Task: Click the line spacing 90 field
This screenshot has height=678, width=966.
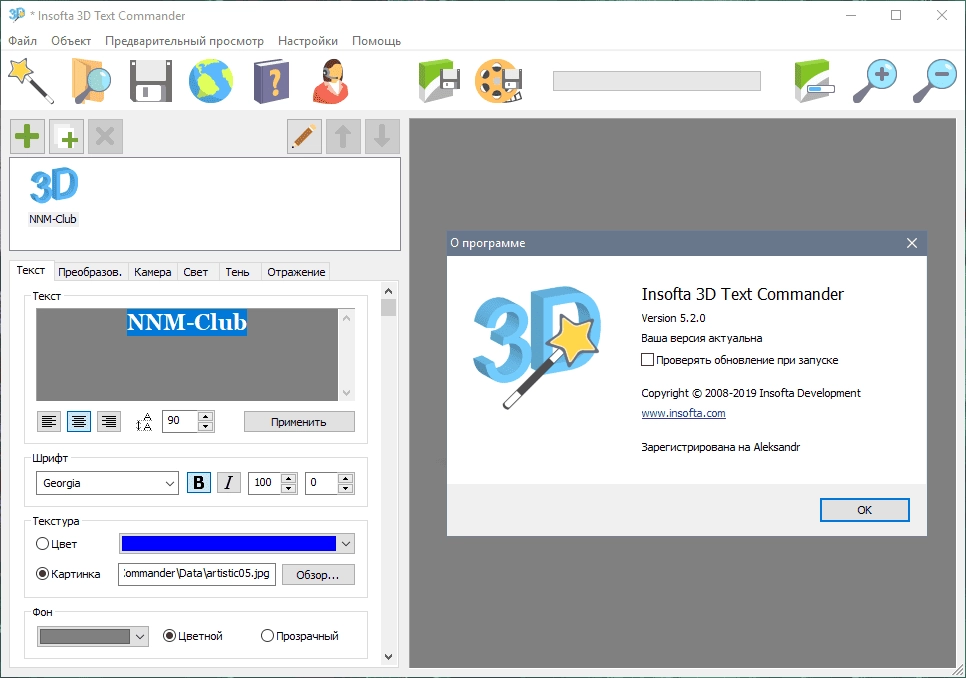Action: coord(180,421)
